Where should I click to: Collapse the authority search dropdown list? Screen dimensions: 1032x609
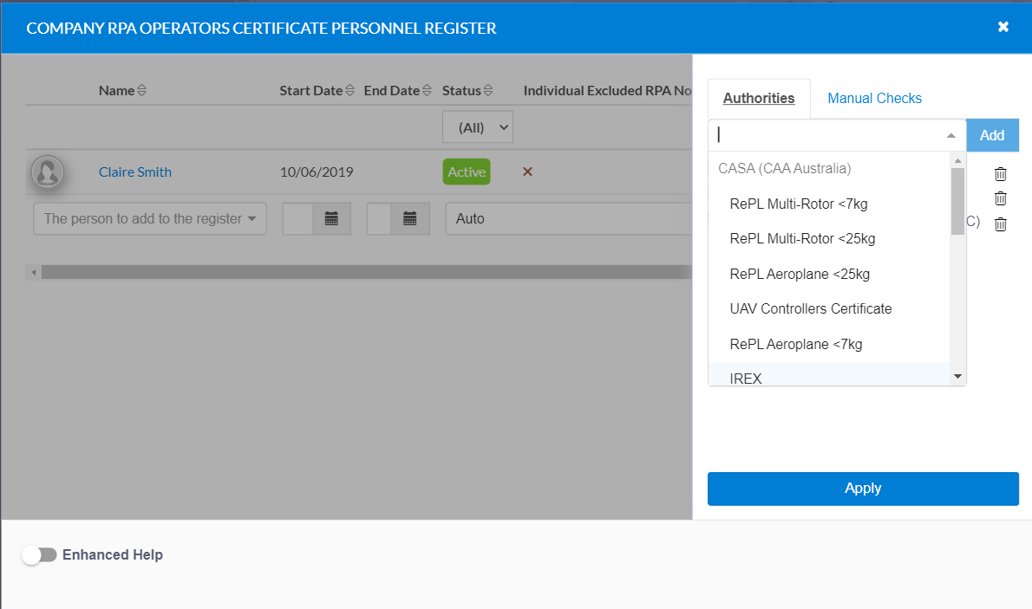[951, 135]
